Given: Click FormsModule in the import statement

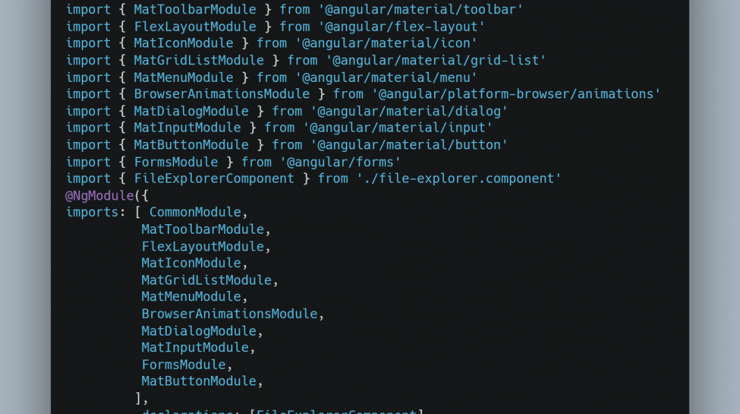Looking at the screenshot, I should 176,162.
